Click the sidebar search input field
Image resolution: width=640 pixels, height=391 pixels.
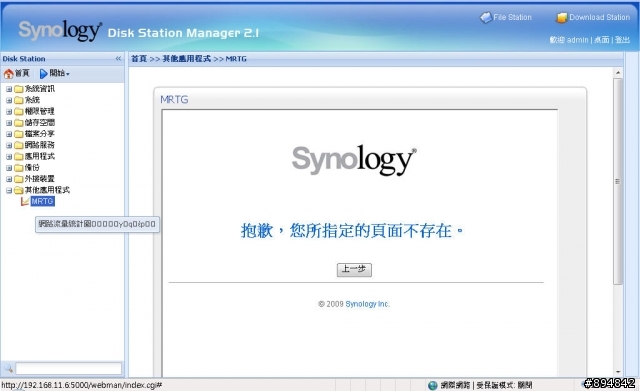69,369
